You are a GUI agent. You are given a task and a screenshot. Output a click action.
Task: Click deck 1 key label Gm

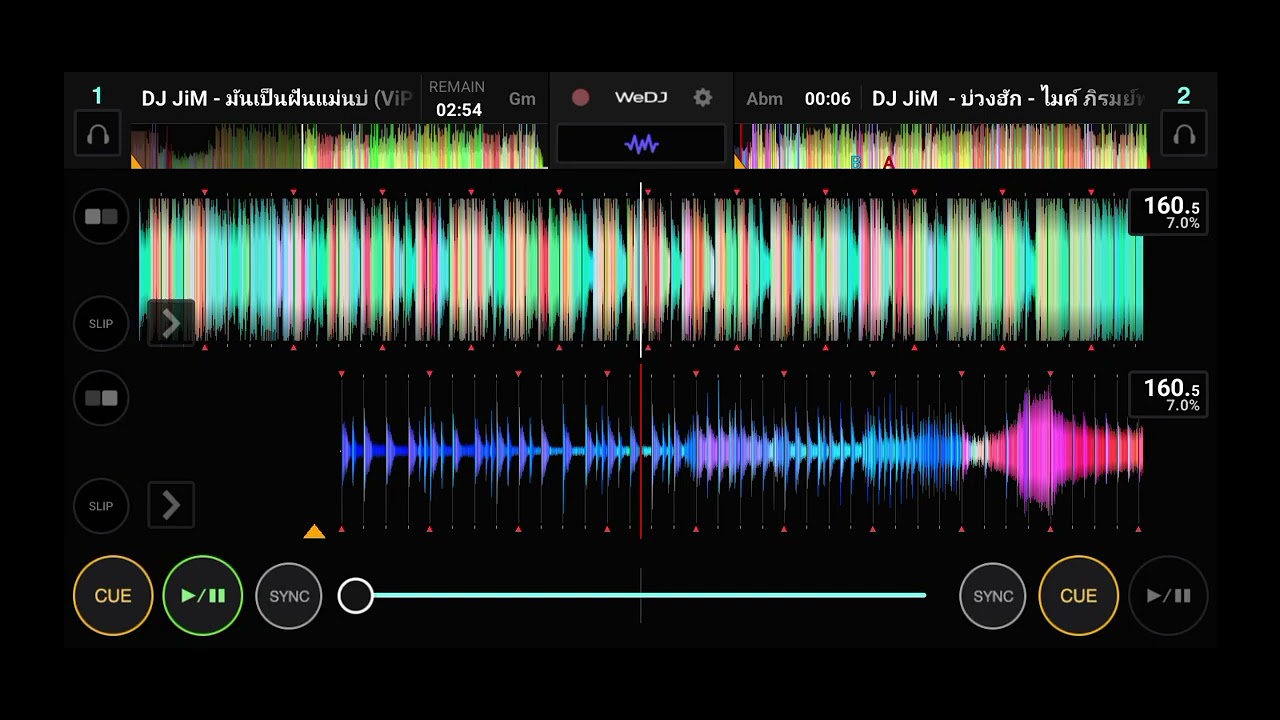522,99
